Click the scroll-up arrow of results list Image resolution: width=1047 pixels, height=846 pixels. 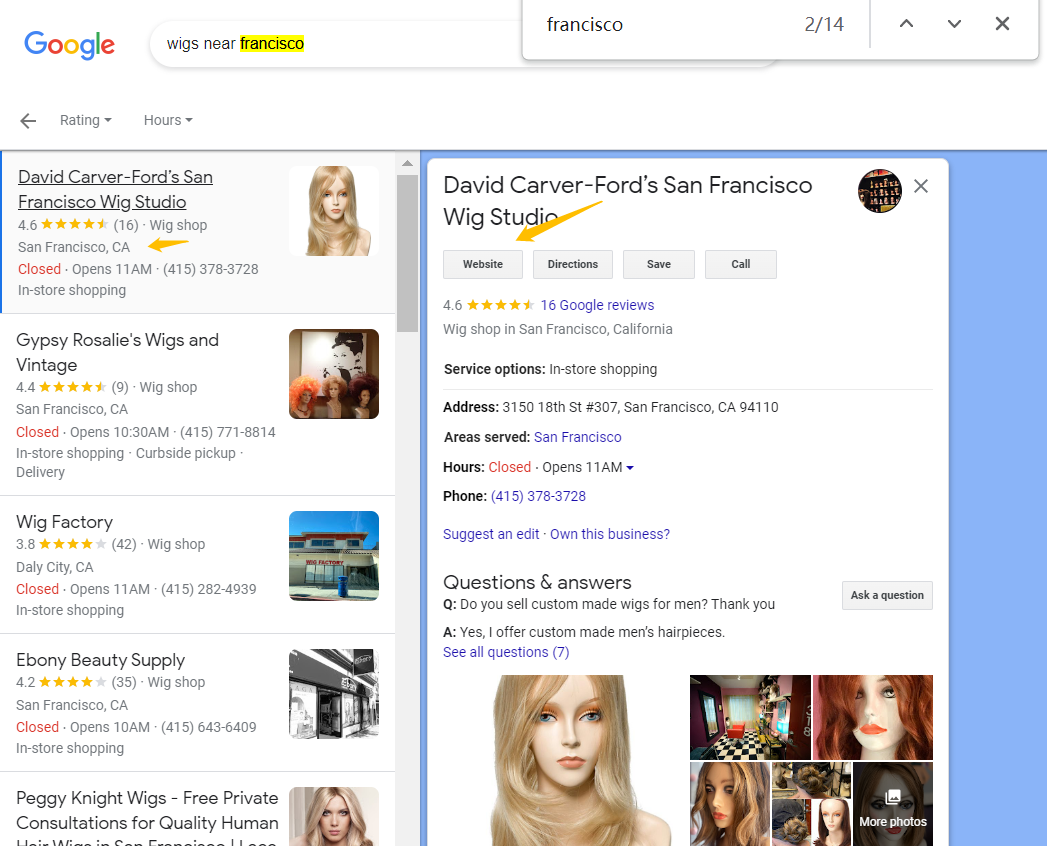[407, 163]
